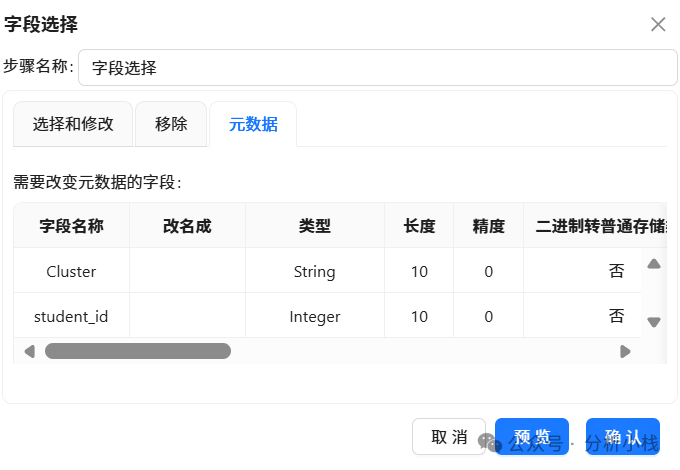Click the 类型 column header

(315, 225)
